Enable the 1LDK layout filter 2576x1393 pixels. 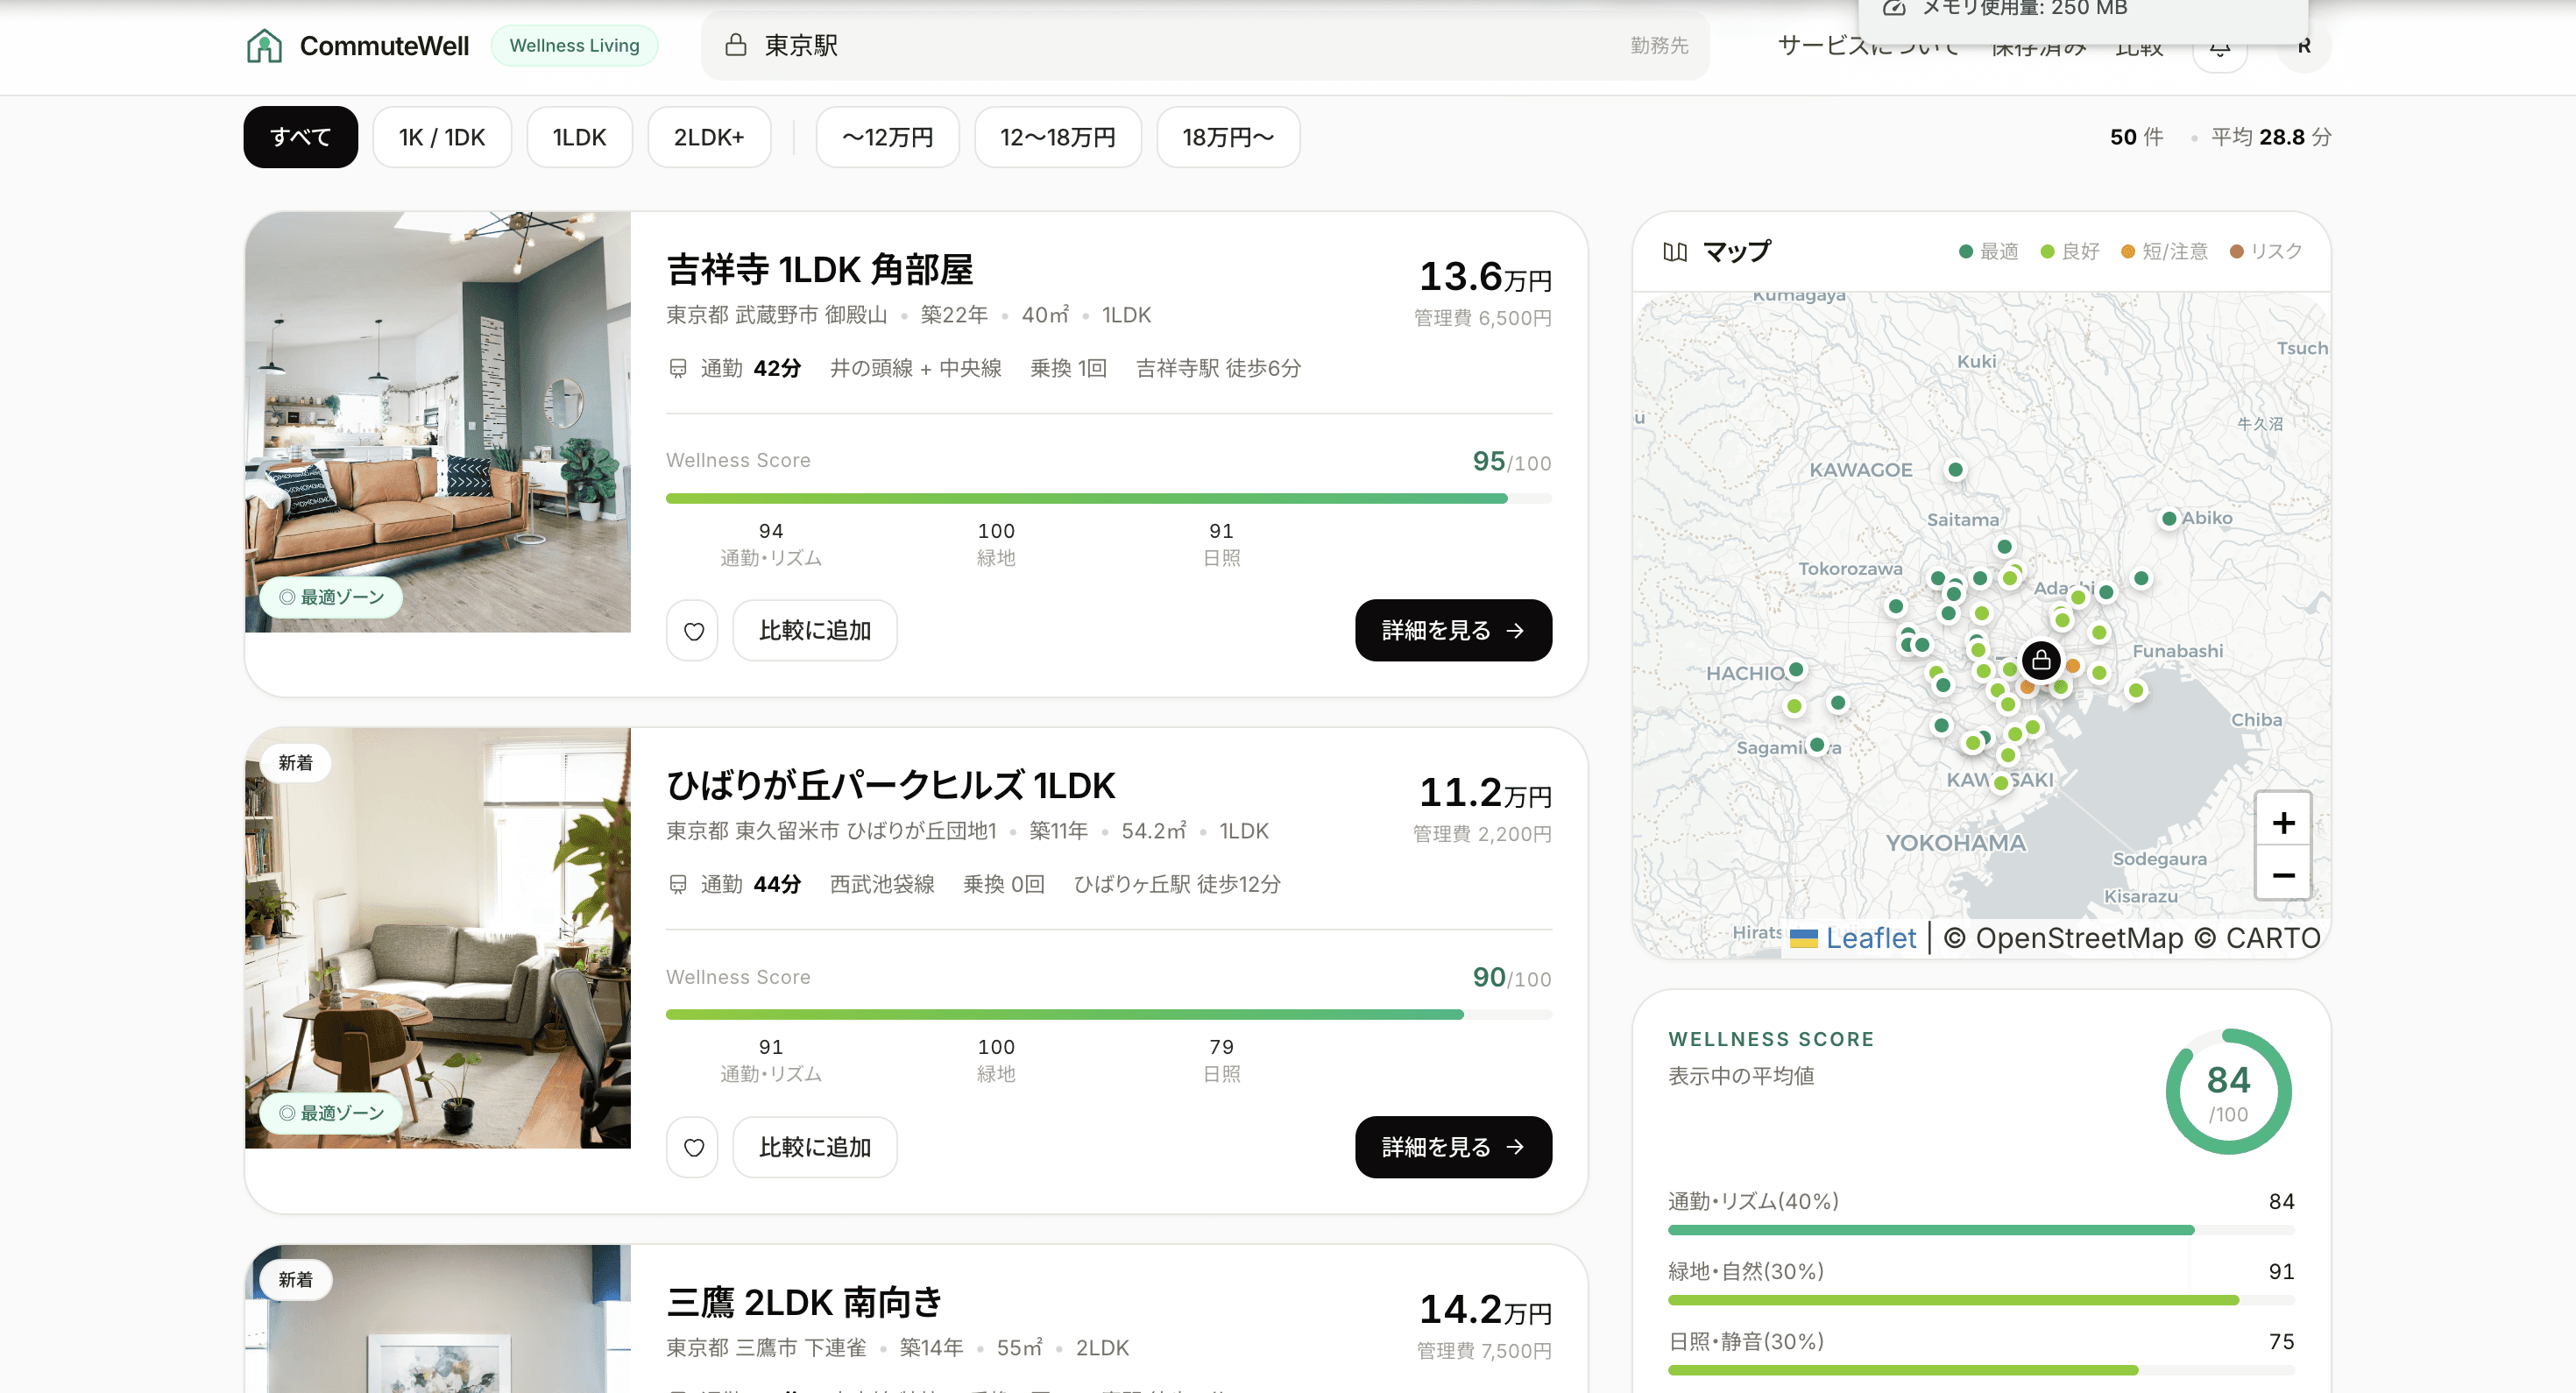tap(579, 137)
